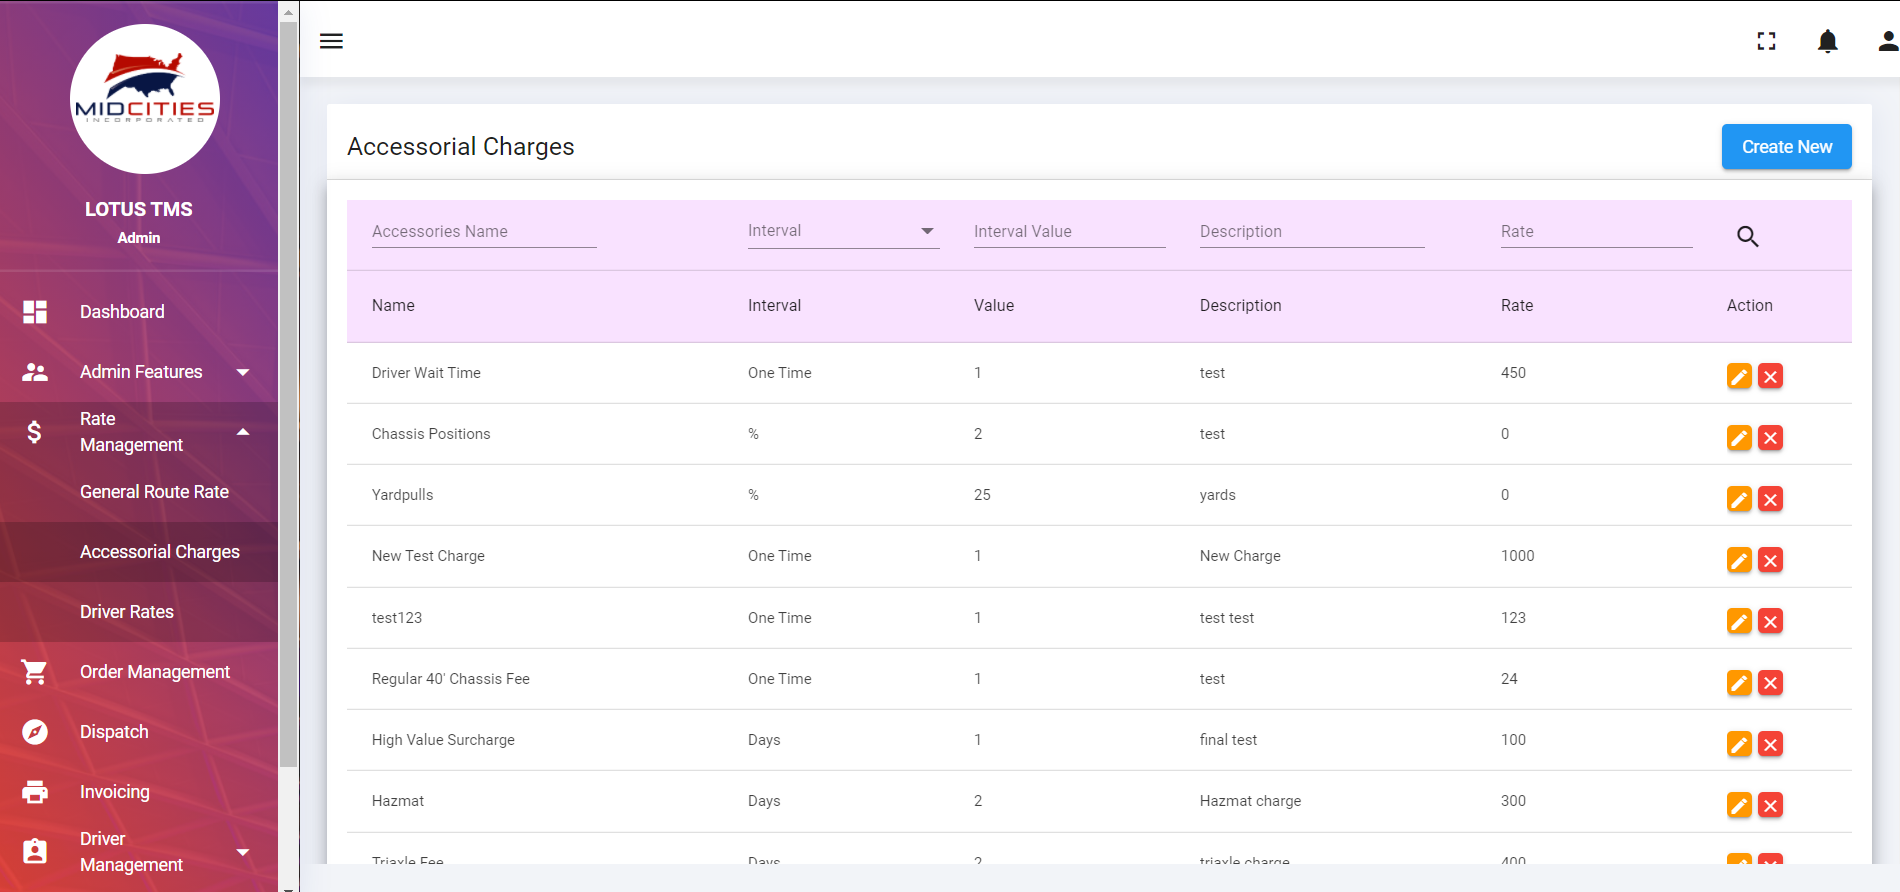Toggle fullscreen mode icon
This screenshot has height=892, width=1900.
click(1766, 41)
